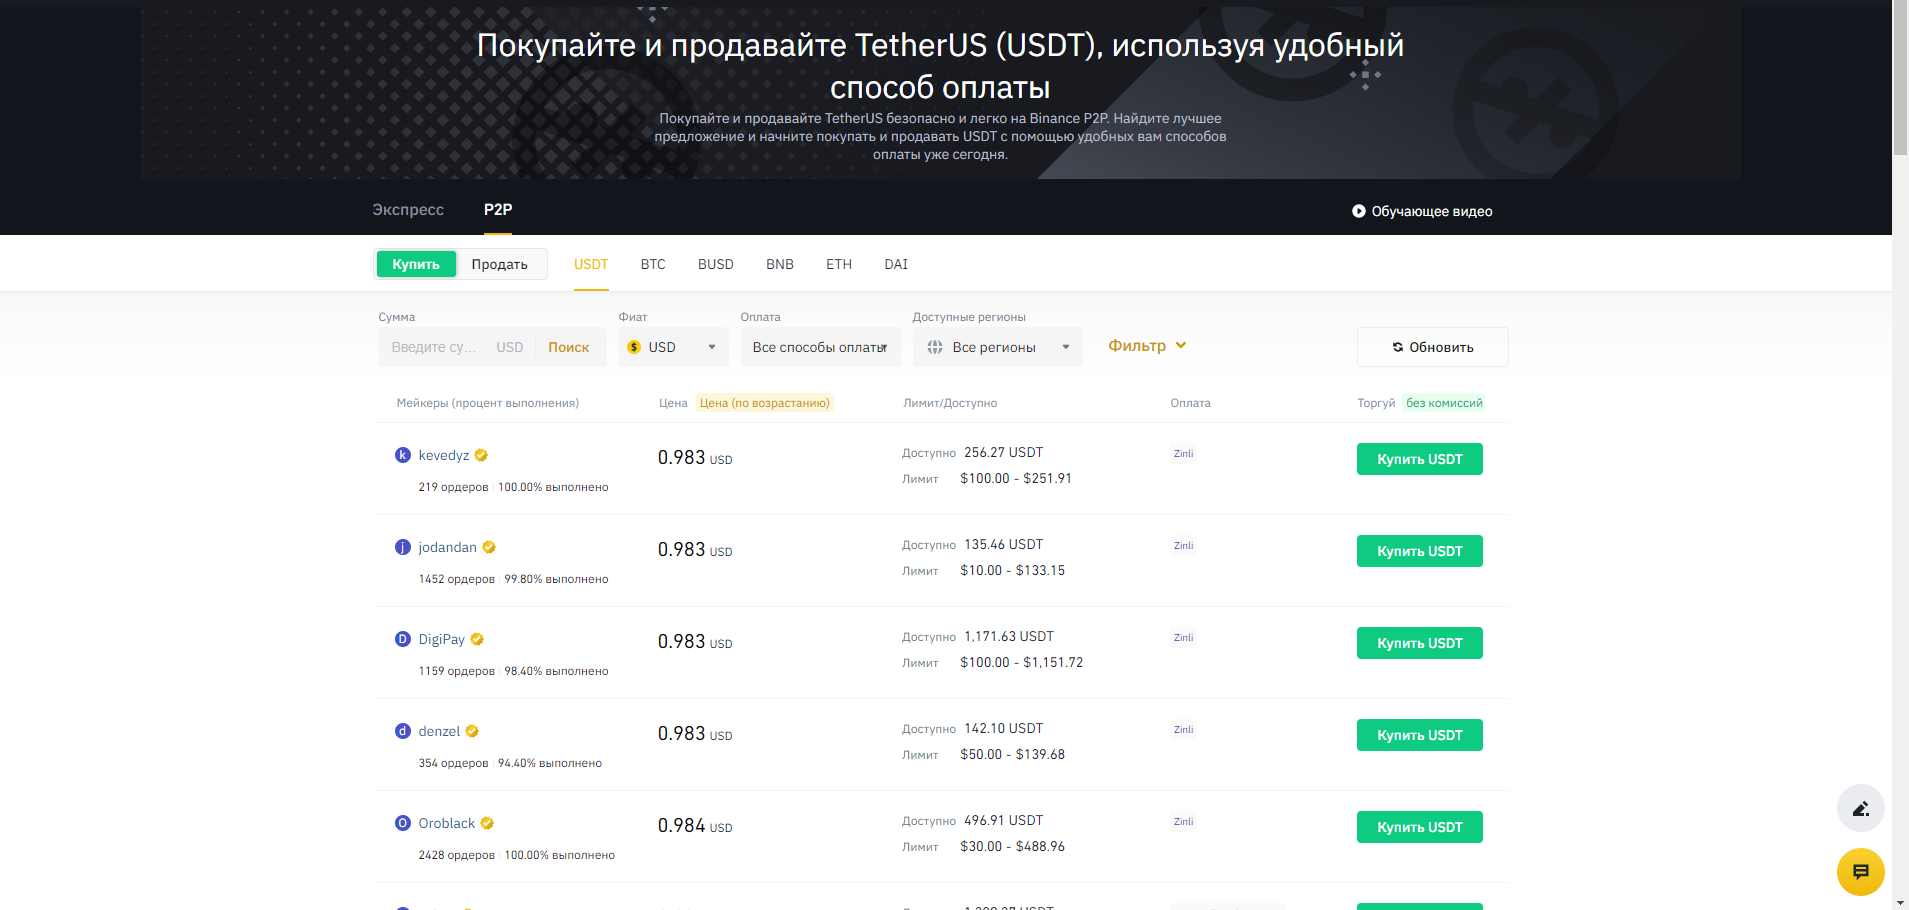The width and height of the screenshot is (1909, 910).
Task: Select the DAI coin tab
Action: coord(896,264)
